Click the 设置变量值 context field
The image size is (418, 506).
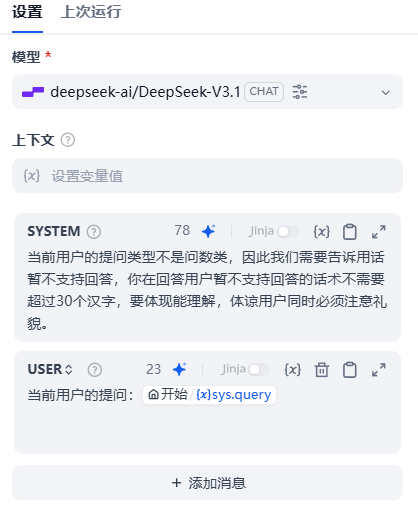click(x=207, y=176)
